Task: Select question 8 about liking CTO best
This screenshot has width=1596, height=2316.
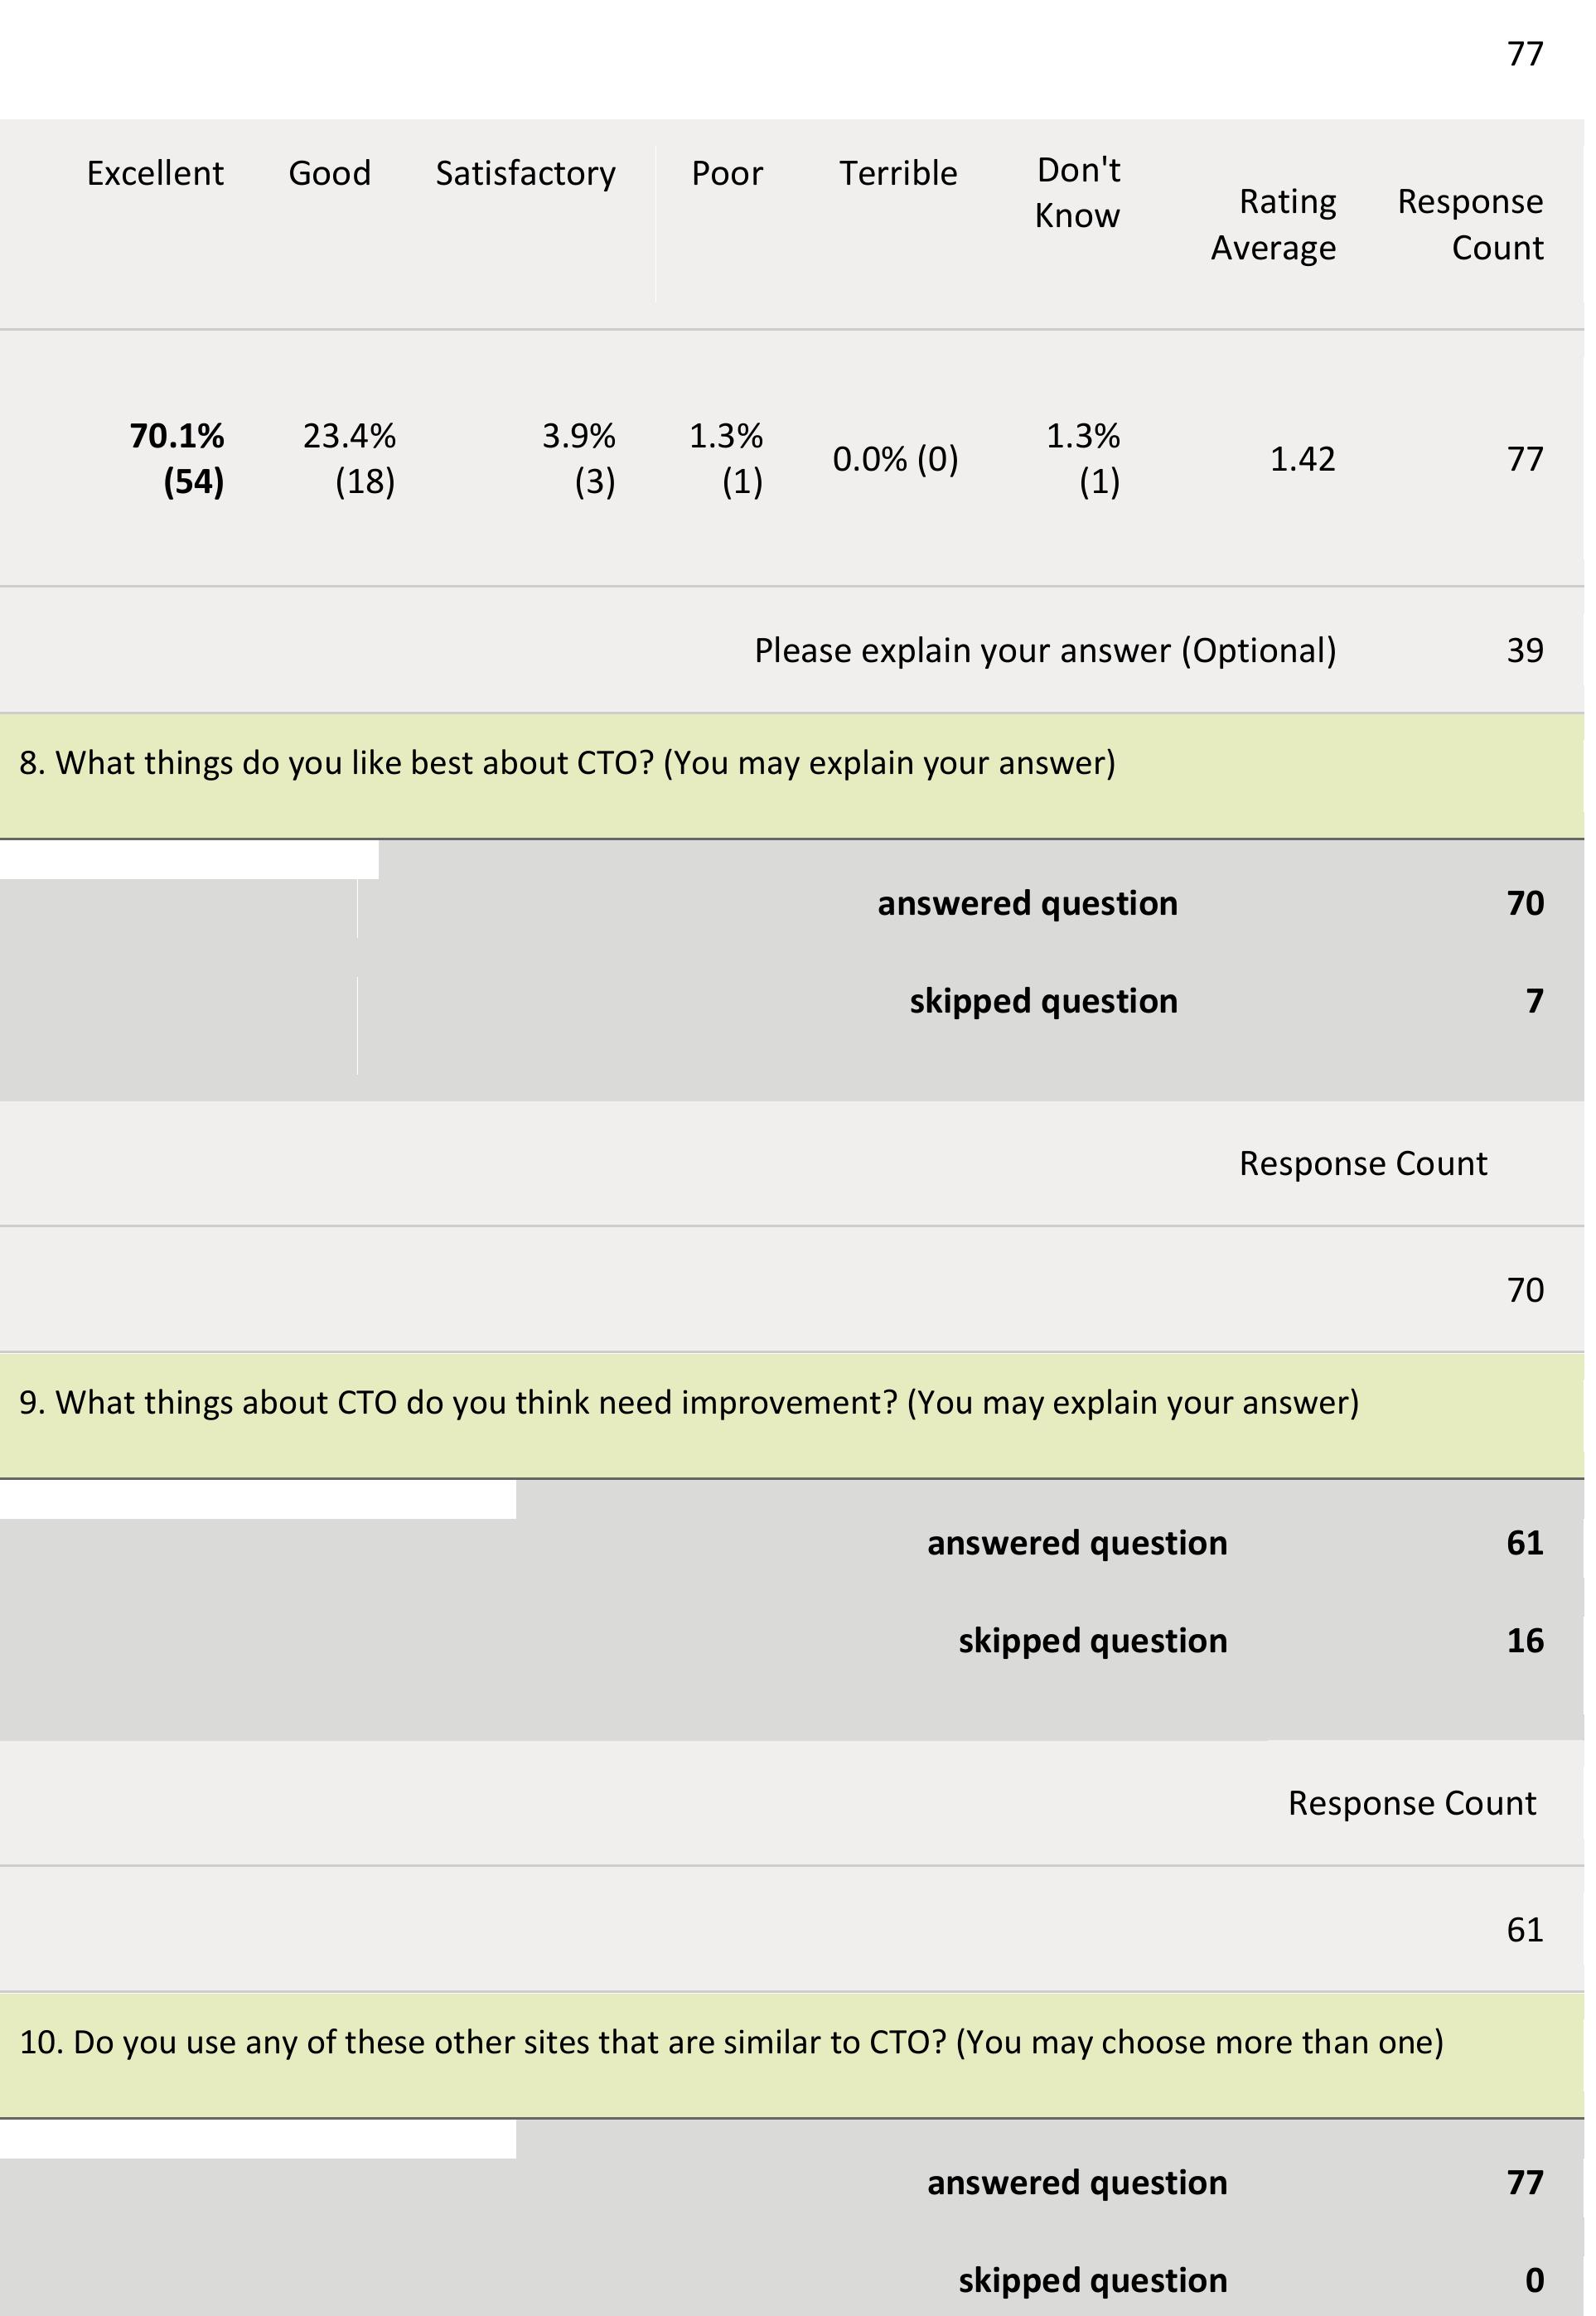Action: tap(567, 763)
